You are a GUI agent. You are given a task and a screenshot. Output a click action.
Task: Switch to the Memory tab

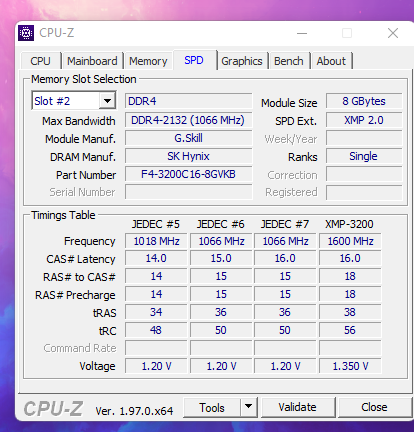point(148,61)
